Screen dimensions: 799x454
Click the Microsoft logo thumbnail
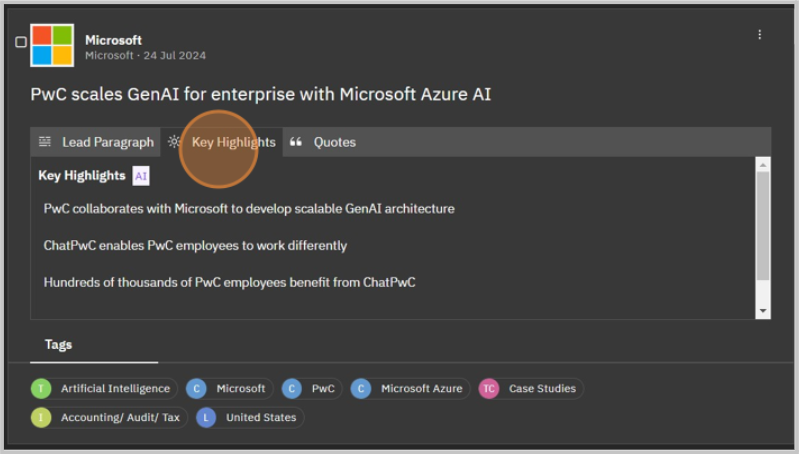[x=52, y=44]
